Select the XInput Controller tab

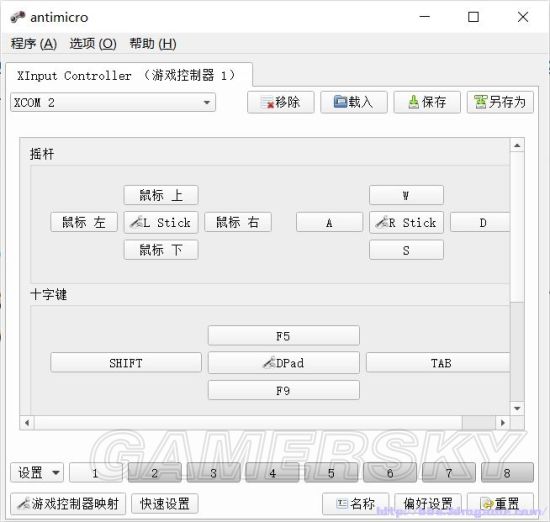(128, 75)
